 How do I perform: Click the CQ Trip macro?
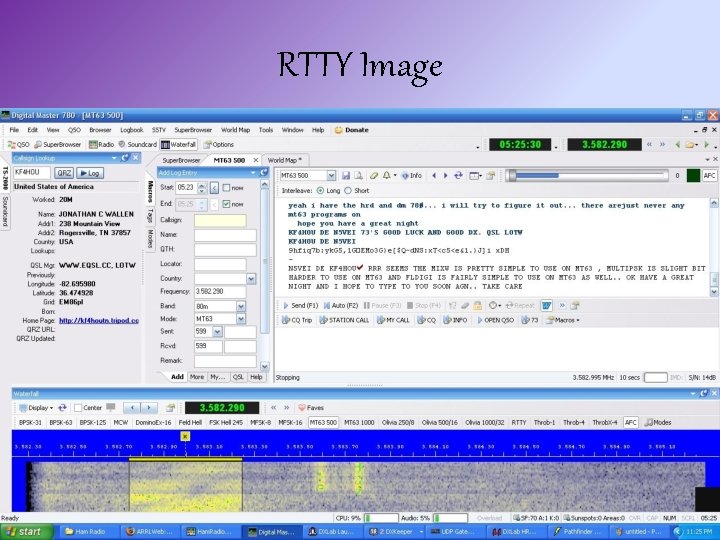coord(297,320)
